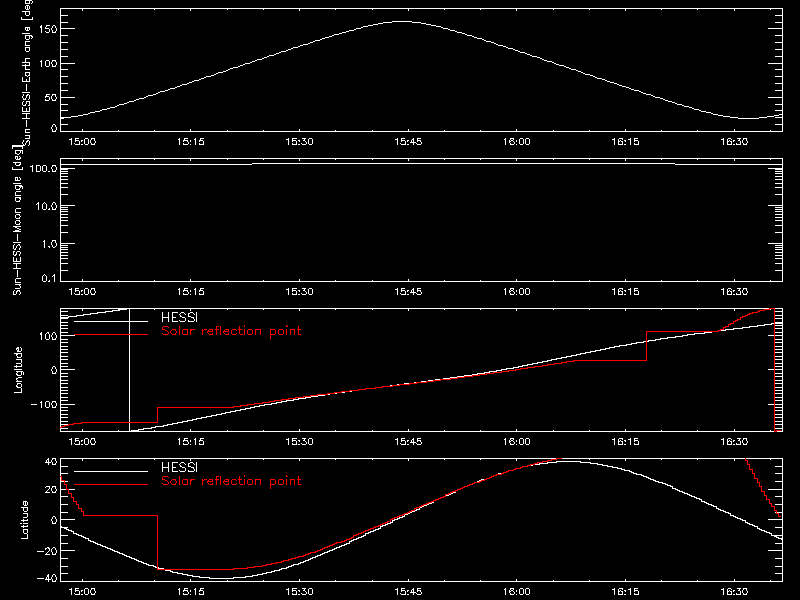Select HESSI legend label in Longitude plot

[179, 317]
